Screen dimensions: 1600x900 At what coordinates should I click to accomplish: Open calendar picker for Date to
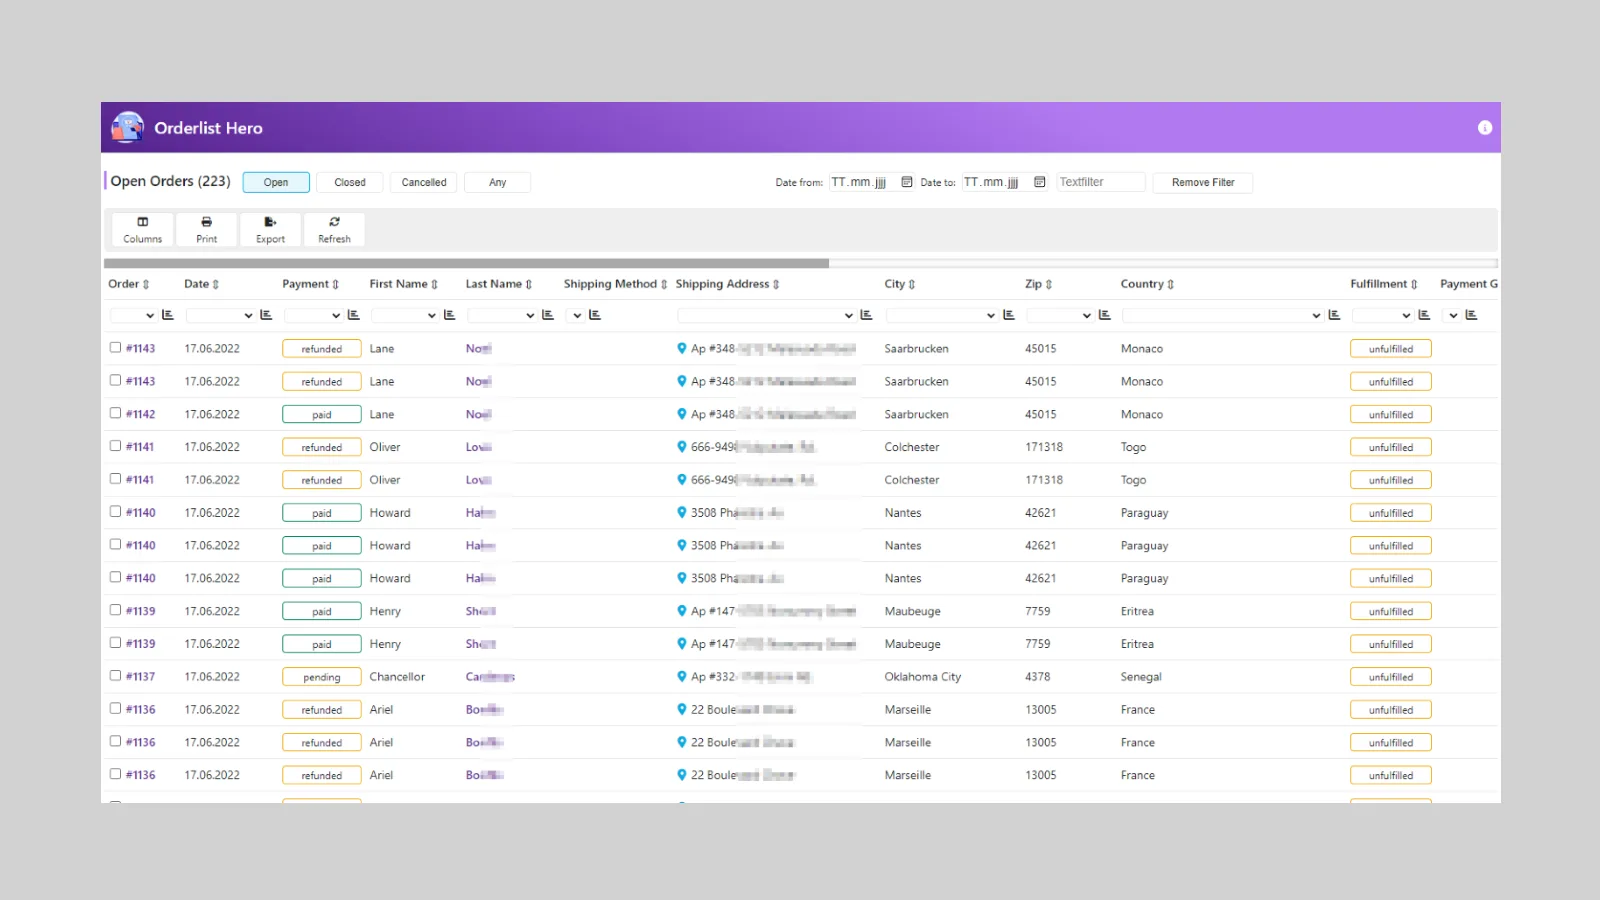point(1040,182)
